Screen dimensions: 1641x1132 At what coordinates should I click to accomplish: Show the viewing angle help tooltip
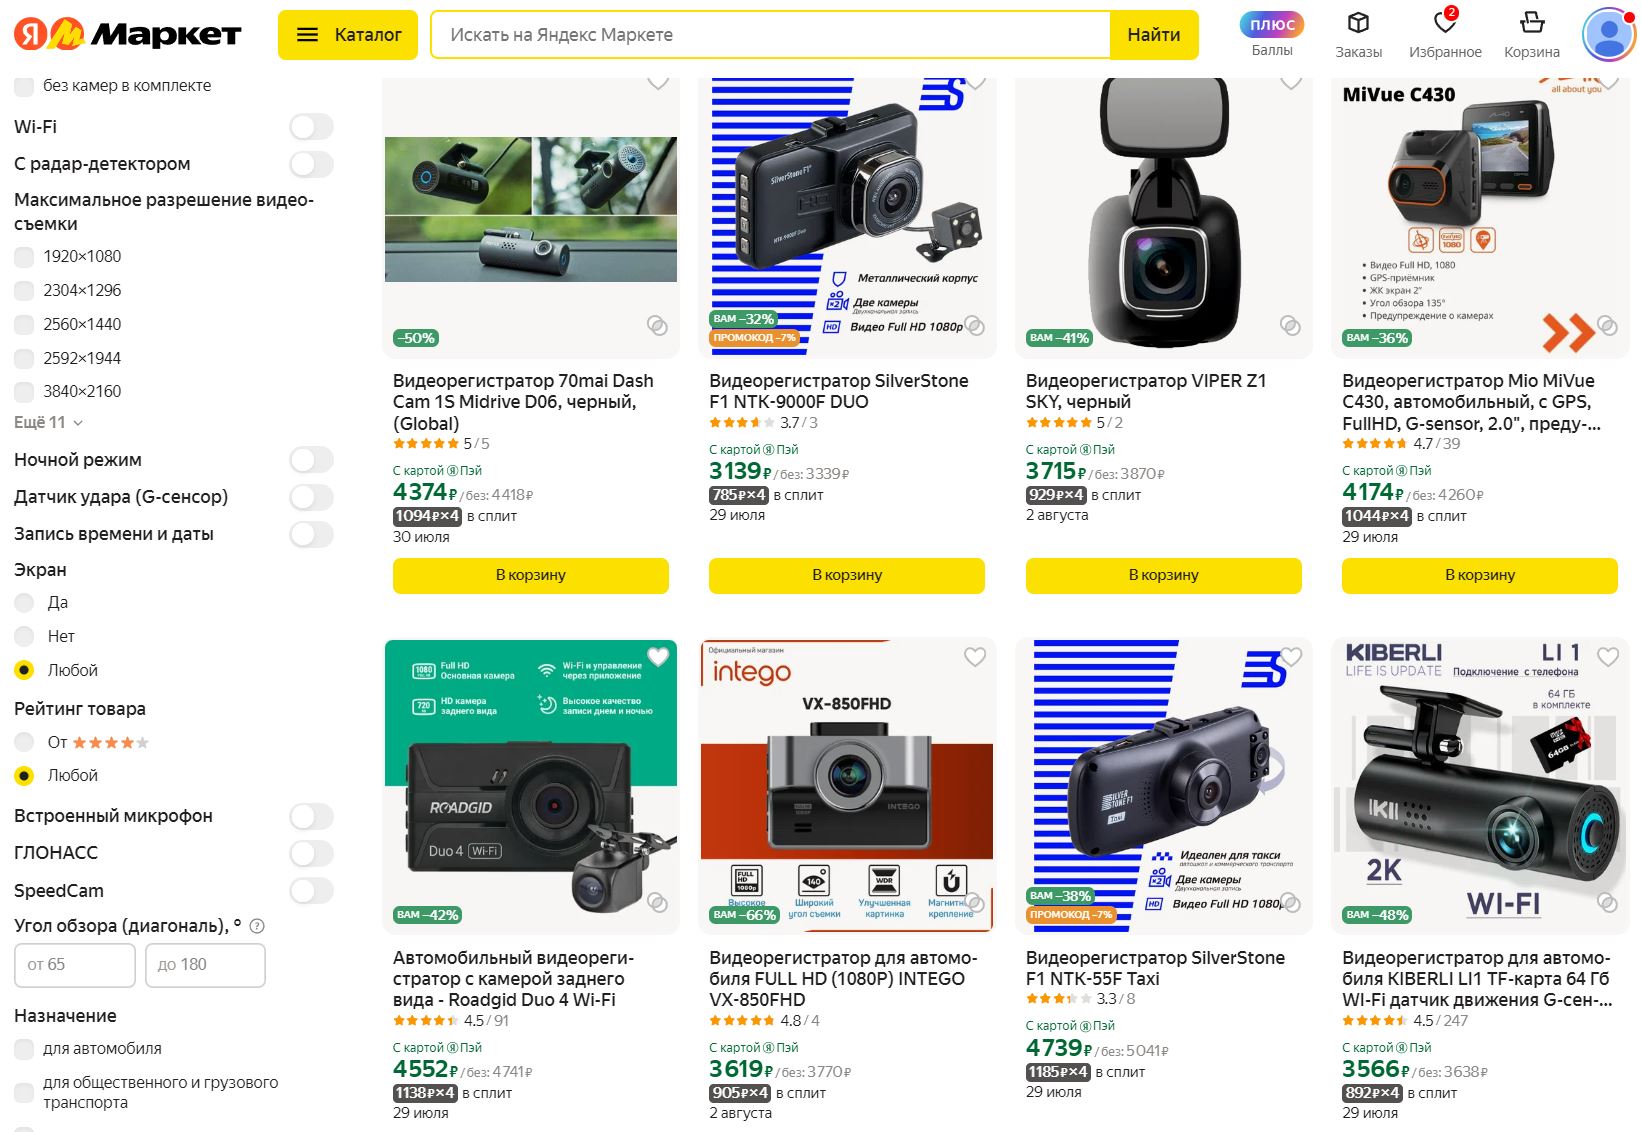click(257, 926)
